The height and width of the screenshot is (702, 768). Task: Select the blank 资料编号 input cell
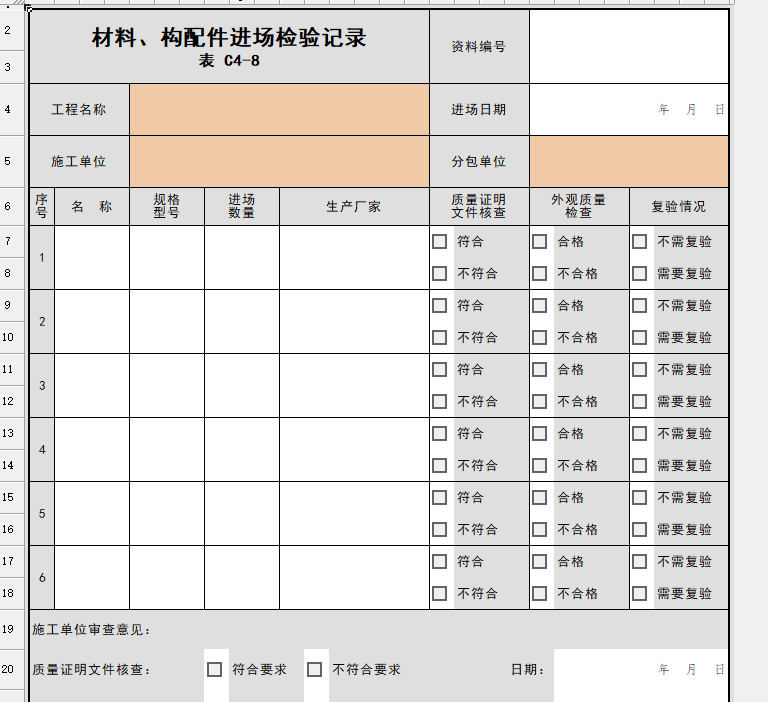click(629, 46)
